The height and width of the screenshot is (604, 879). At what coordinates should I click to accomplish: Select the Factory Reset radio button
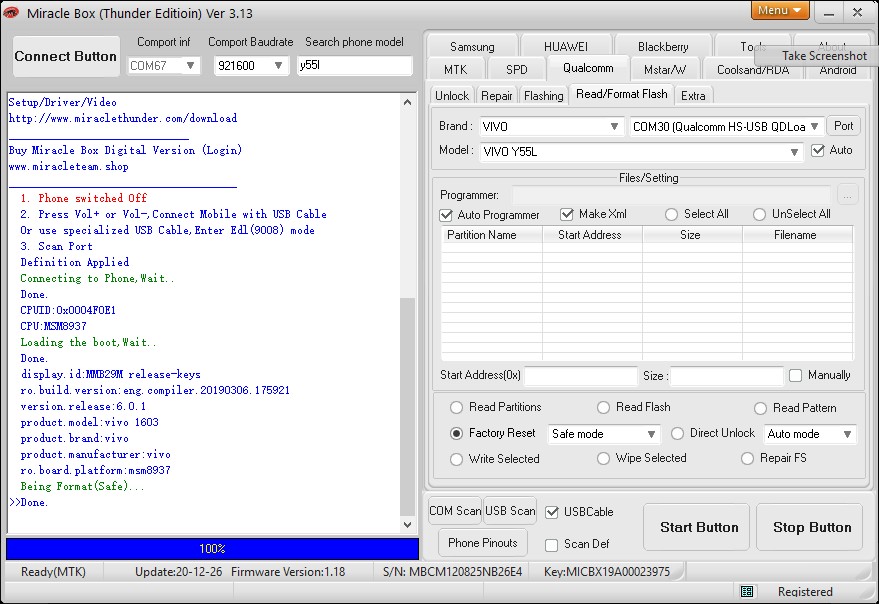456,434
